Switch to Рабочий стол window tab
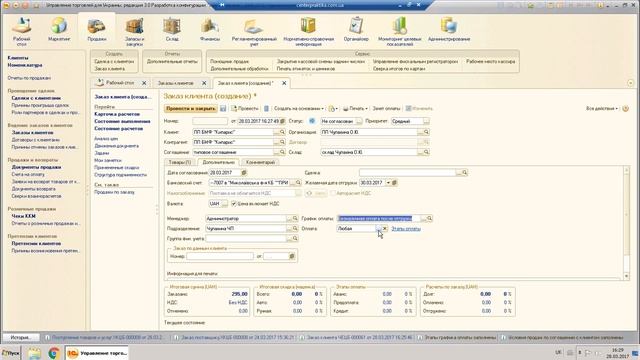Viewport: 640px width, 360px height. (120, 83)
